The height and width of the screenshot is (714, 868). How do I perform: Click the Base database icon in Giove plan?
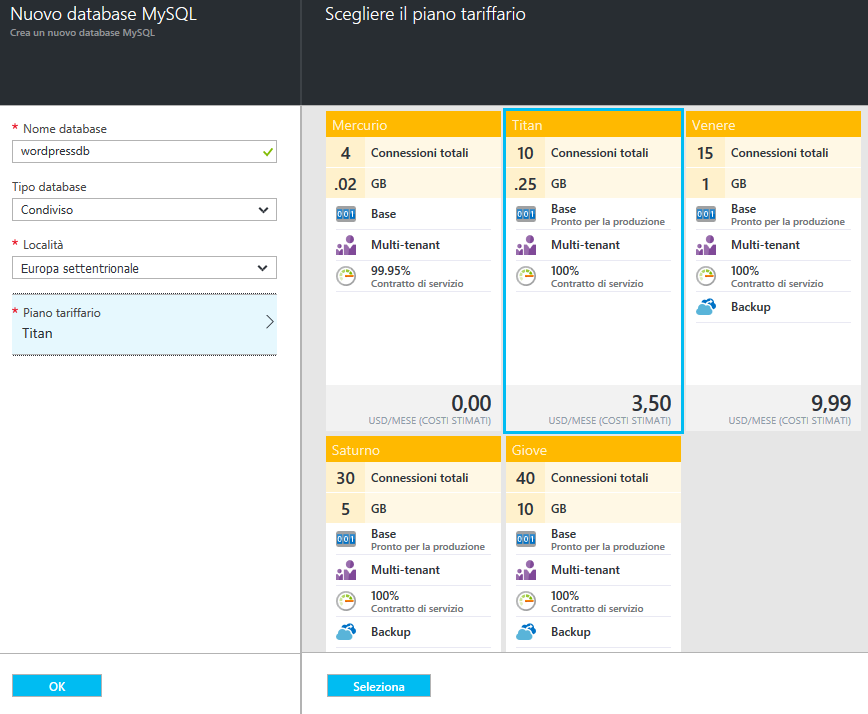click(526, 539)
